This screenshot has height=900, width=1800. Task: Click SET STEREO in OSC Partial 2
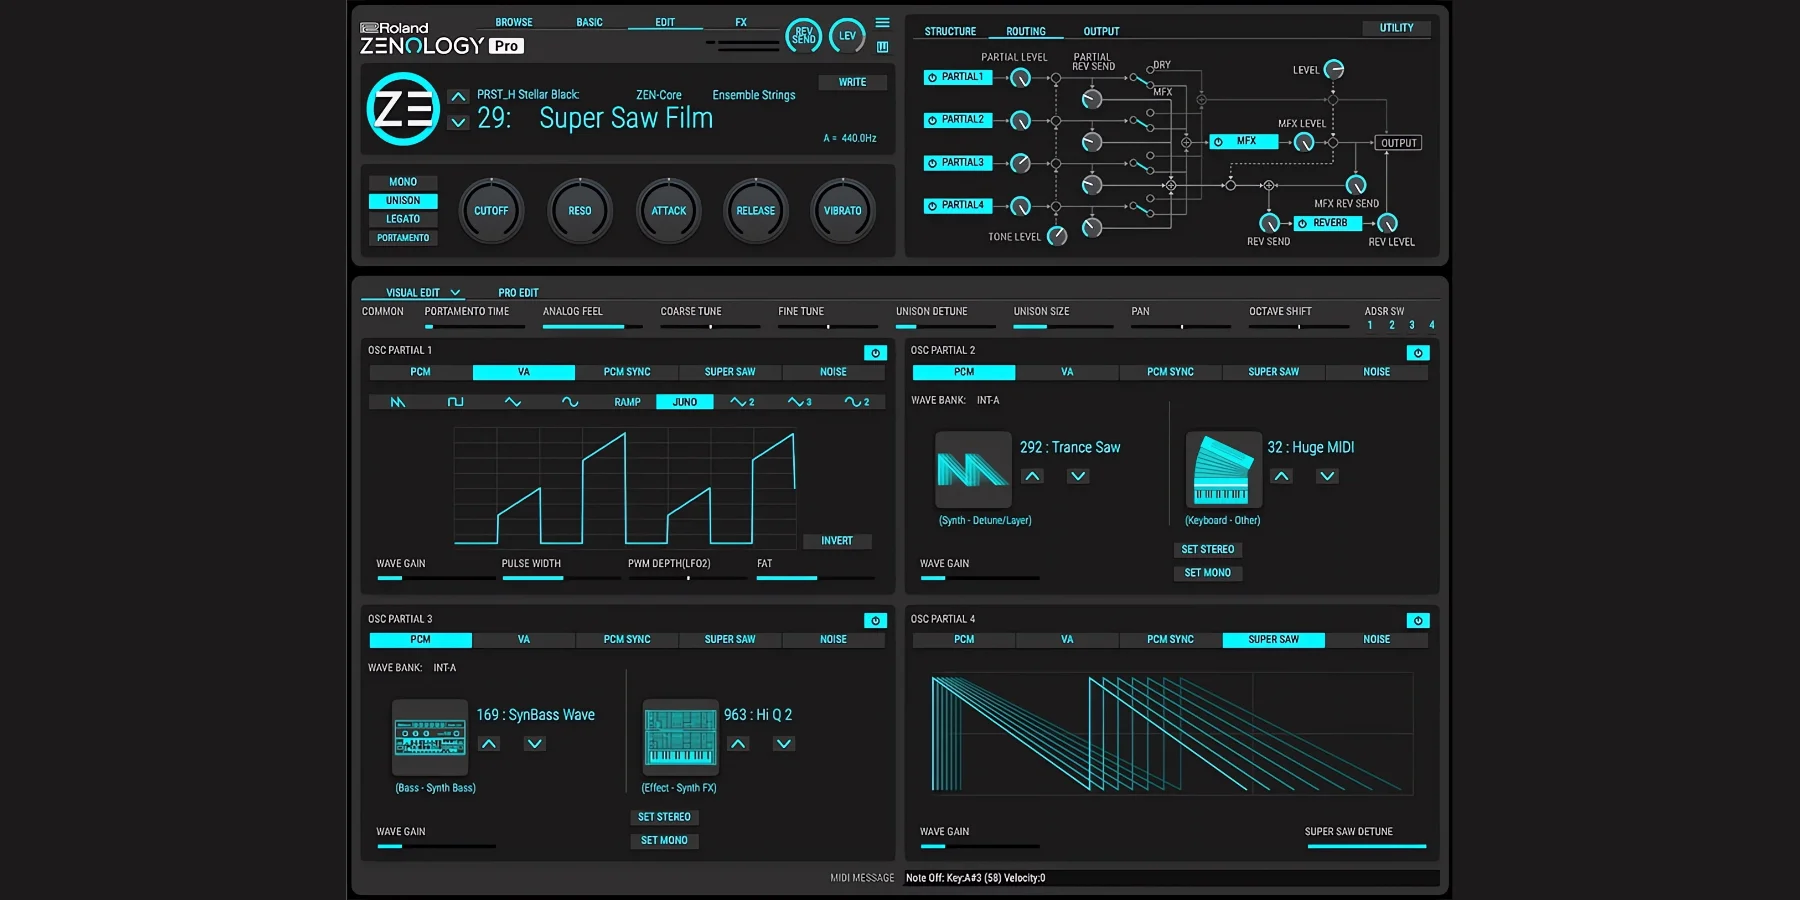pos(1208,550)
